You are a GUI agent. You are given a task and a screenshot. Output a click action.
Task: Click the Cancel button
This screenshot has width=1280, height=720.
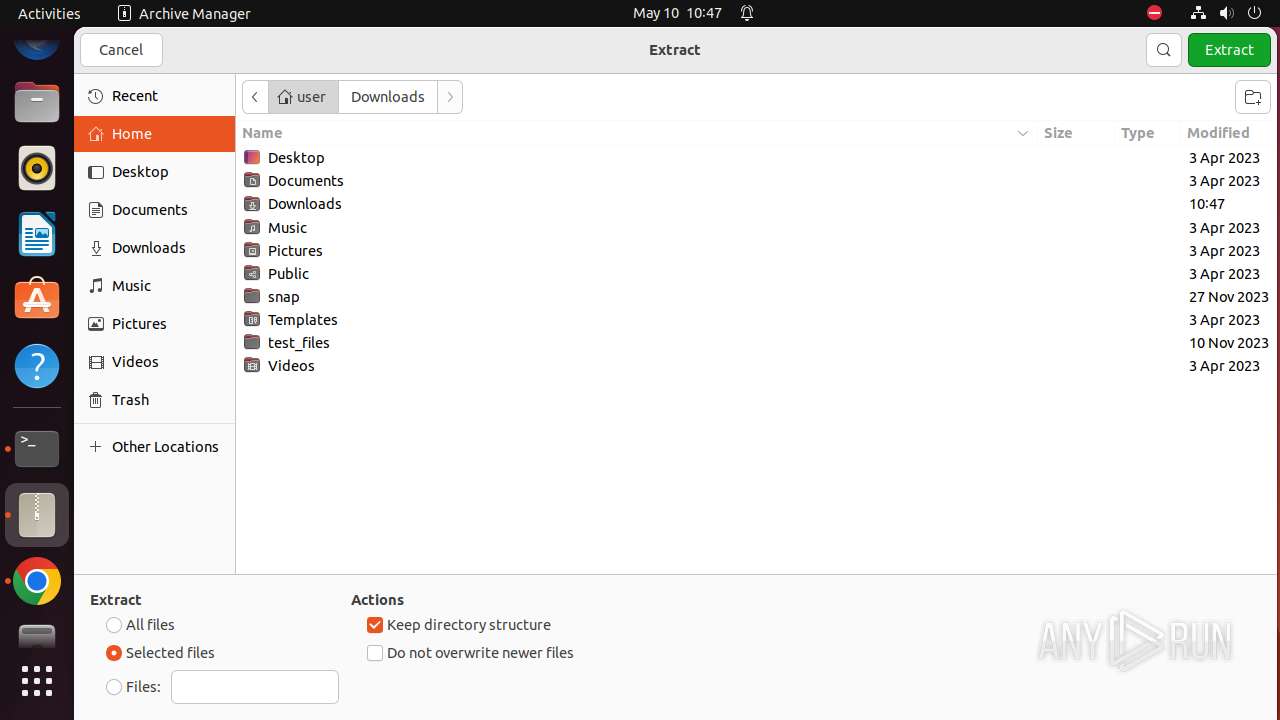pyautogui.click(x=121, y=50)
